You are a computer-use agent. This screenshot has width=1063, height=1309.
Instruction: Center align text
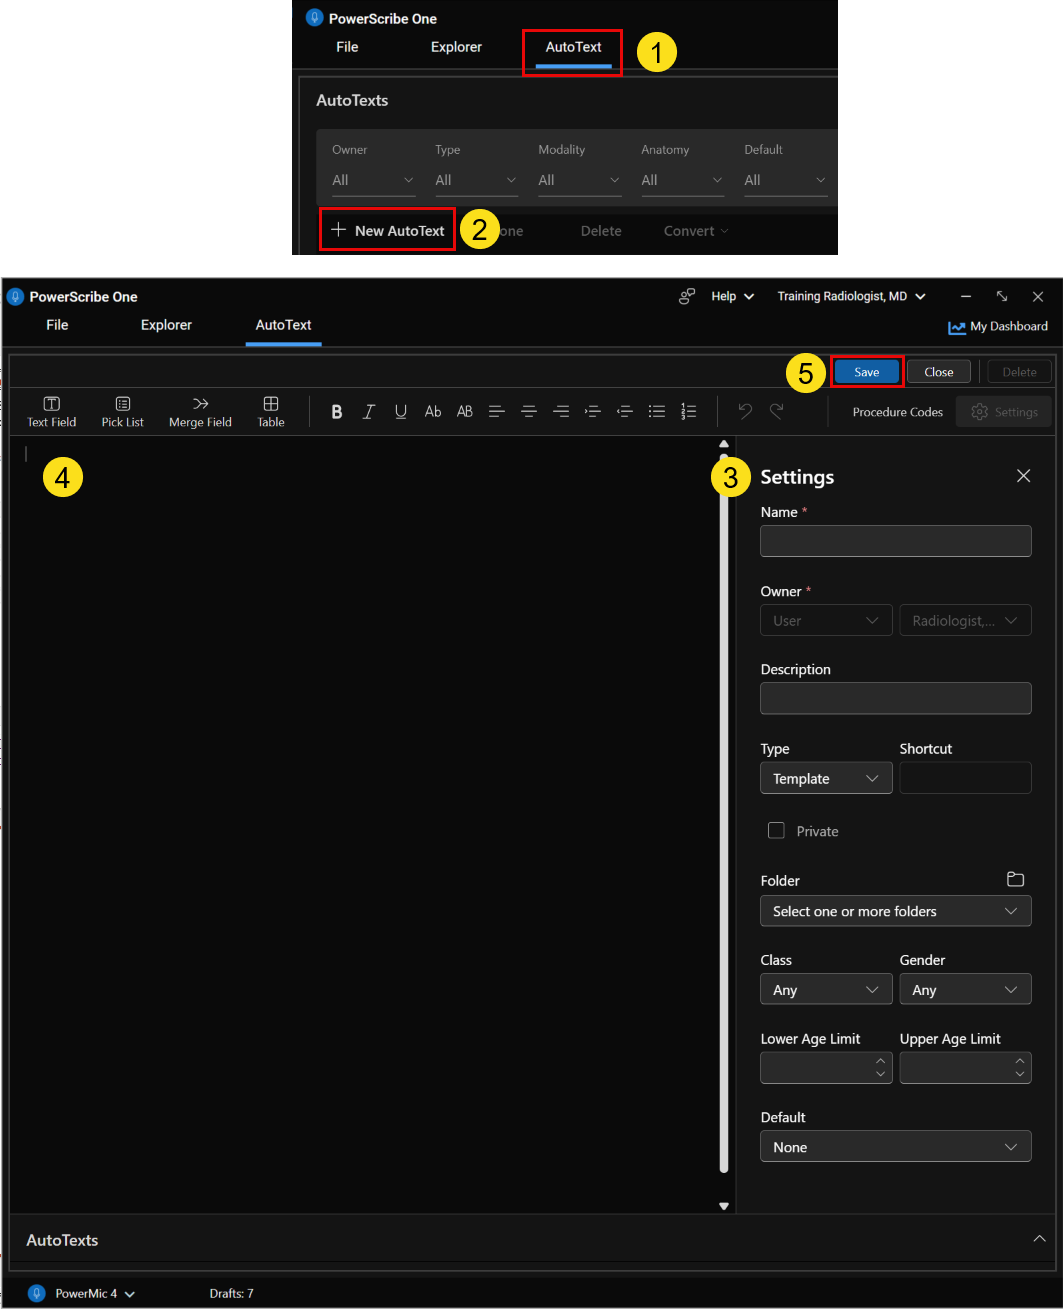coord(529,412)
